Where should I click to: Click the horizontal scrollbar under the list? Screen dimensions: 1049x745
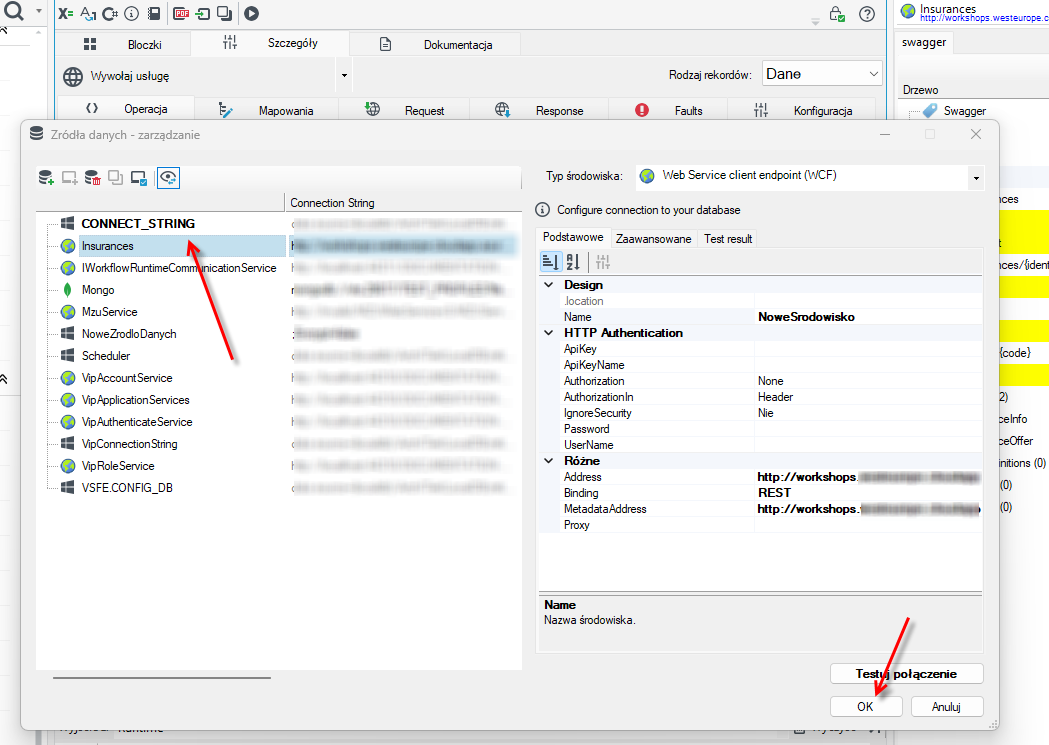(162, 678)
